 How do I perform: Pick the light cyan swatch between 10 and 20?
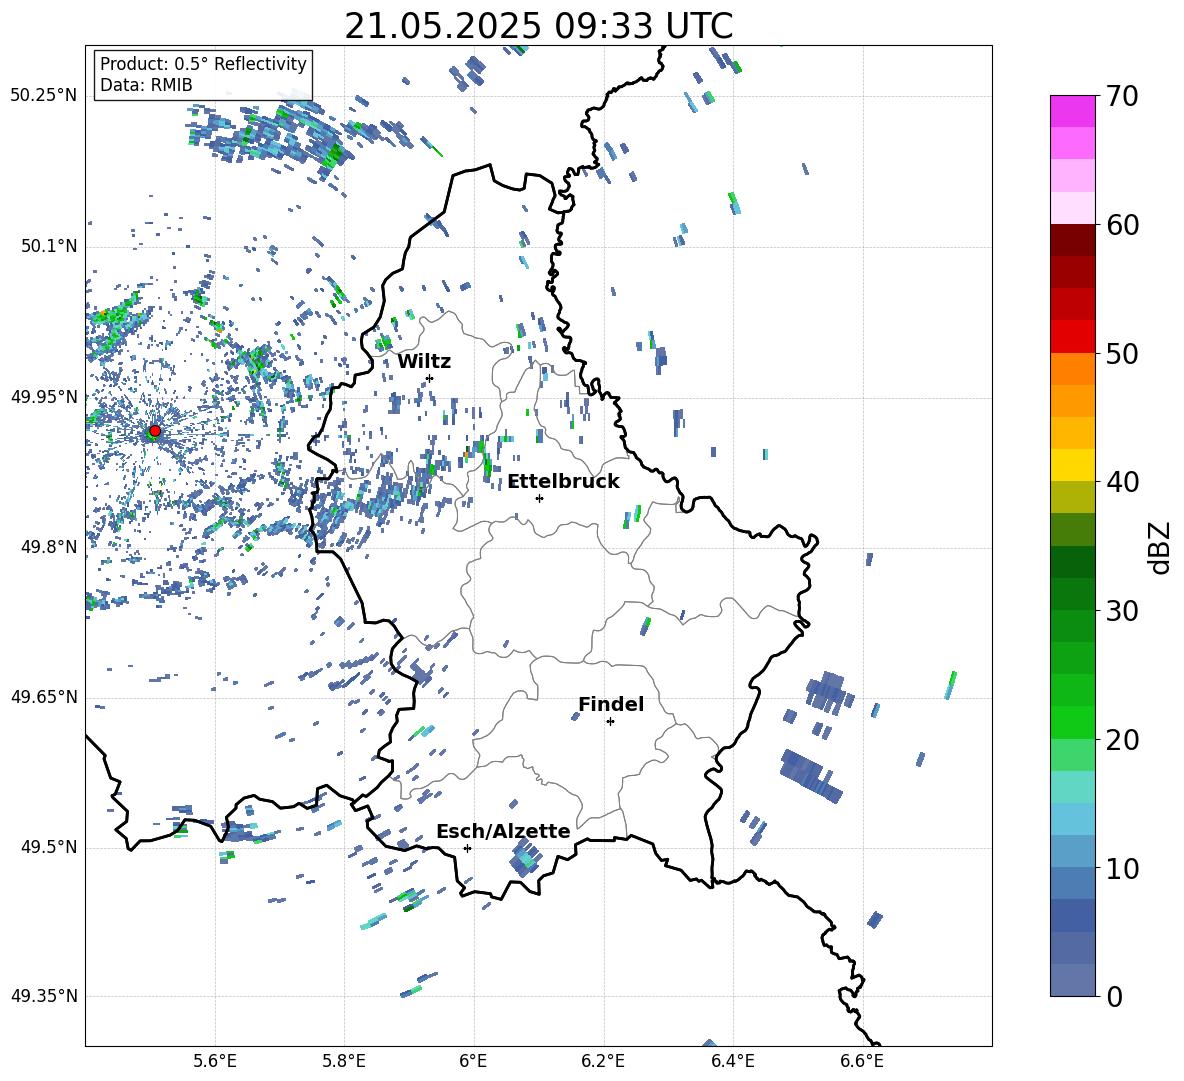[1072, 787]
